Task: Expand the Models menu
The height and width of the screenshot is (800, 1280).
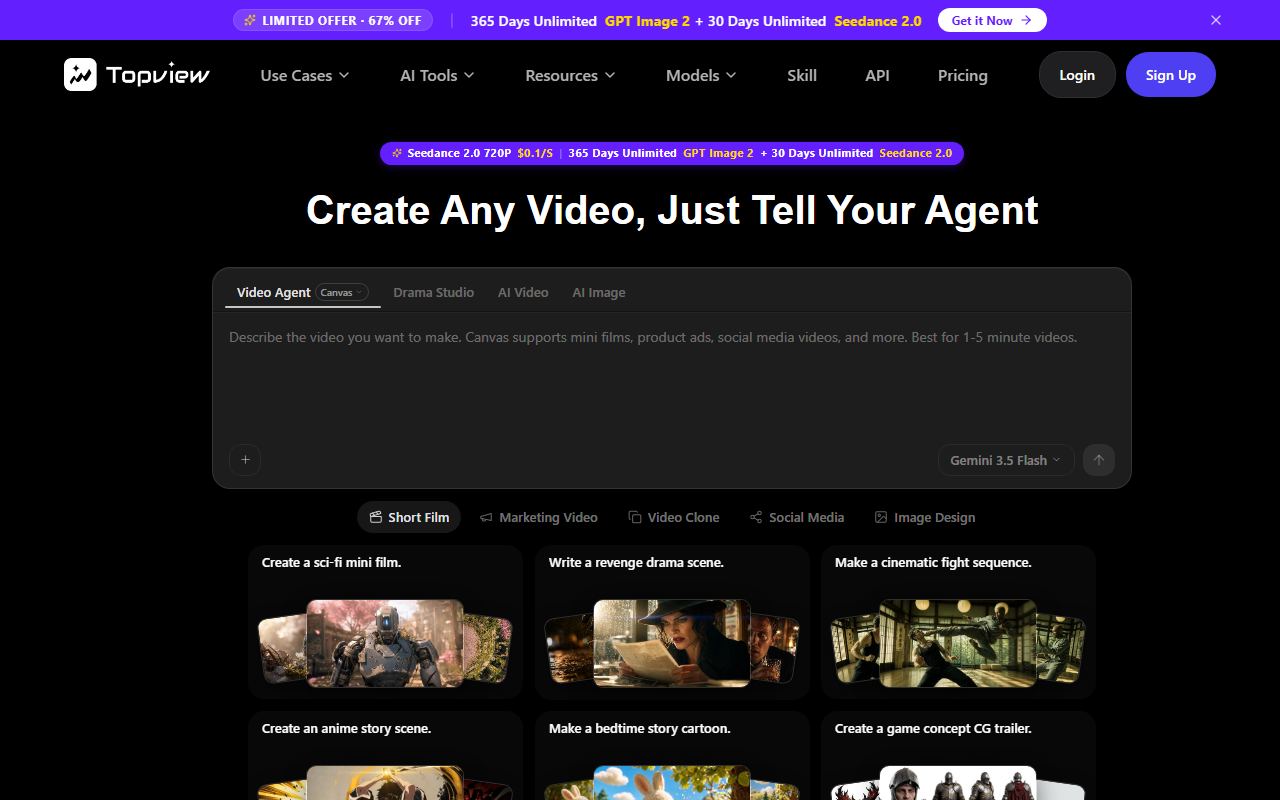Action: 701,75
